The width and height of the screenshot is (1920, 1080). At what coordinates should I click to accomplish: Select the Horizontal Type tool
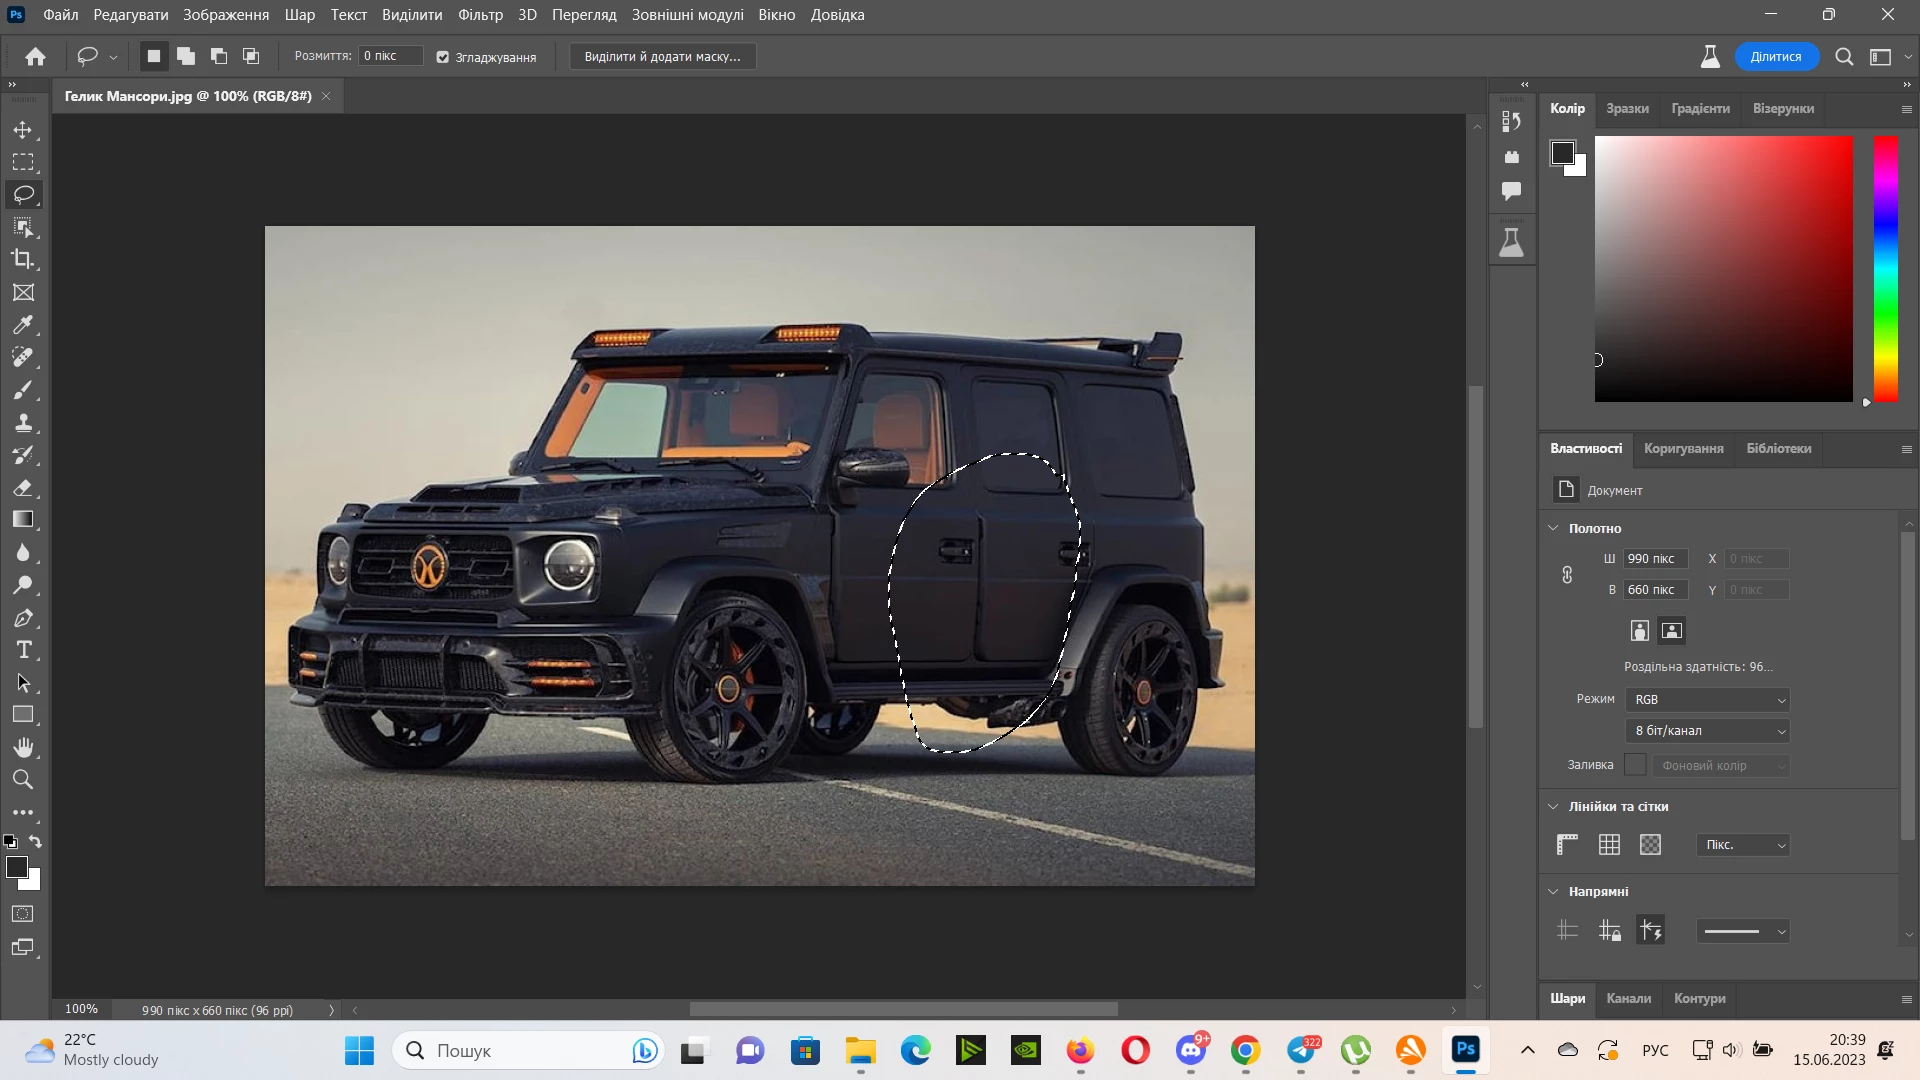23,650
